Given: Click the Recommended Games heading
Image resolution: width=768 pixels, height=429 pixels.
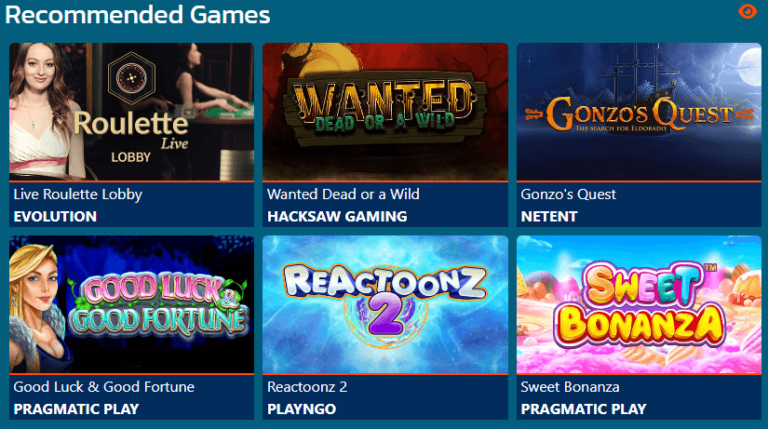Looking at the screenshot, I should point(138,15).
